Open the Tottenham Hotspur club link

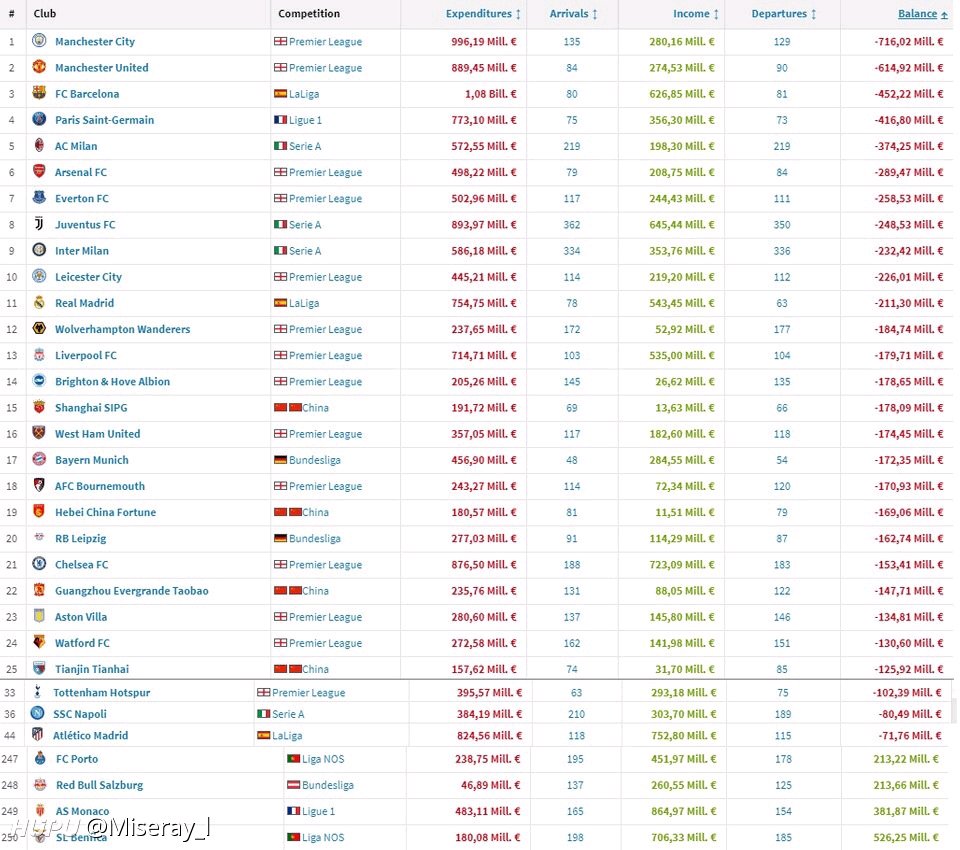click(102, 693)
